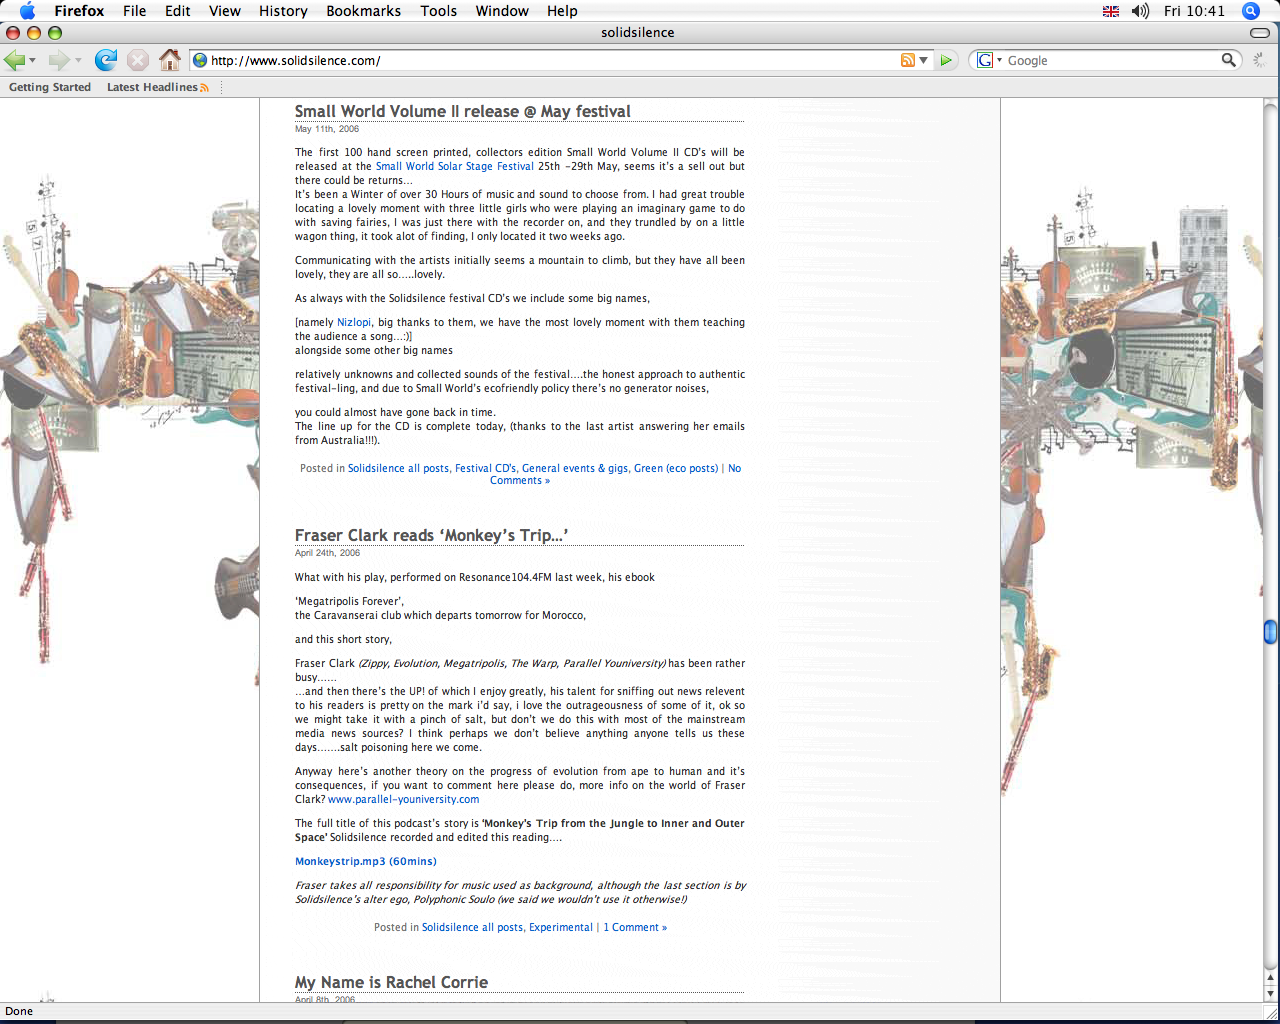Go back using the green Back arrow
Screen dimensions: 1280x1024
tap(14, 60)
